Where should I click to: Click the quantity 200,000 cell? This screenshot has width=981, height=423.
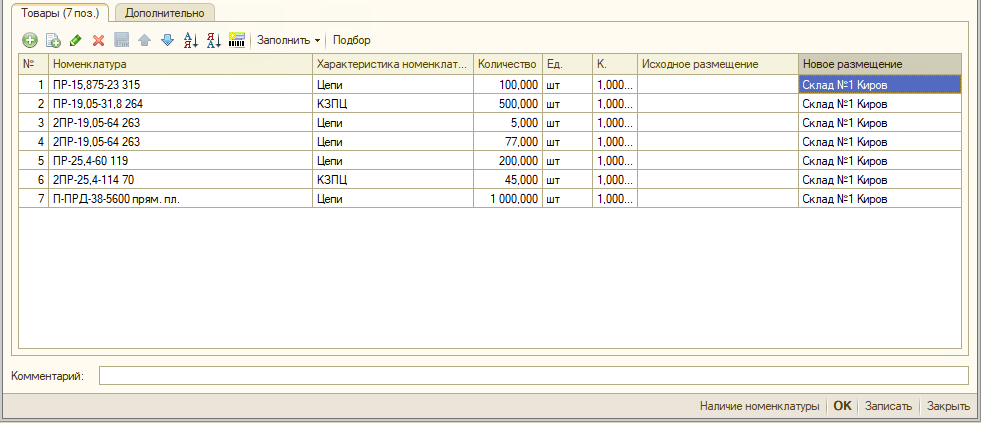click(x=507, y=161)
